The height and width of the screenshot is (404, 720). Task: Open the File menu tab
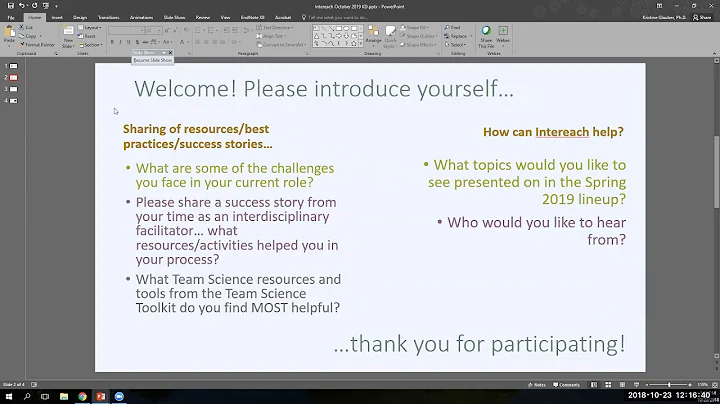pos(11,17)
